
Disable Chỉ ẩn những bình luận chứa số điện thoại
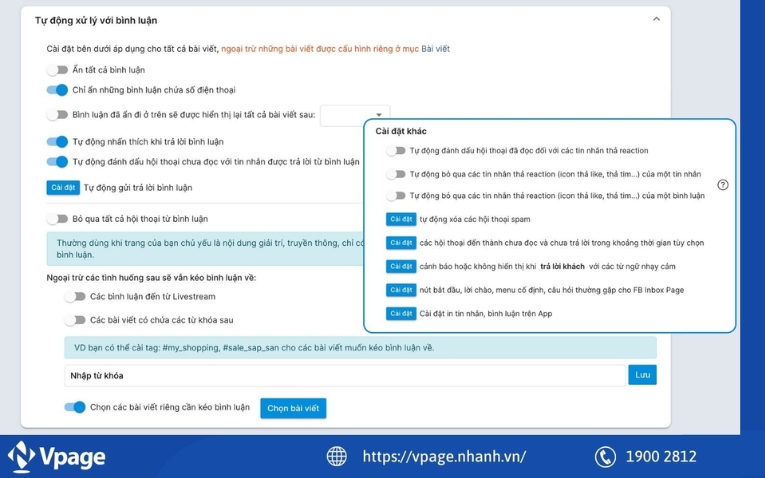tap(57, 90)
